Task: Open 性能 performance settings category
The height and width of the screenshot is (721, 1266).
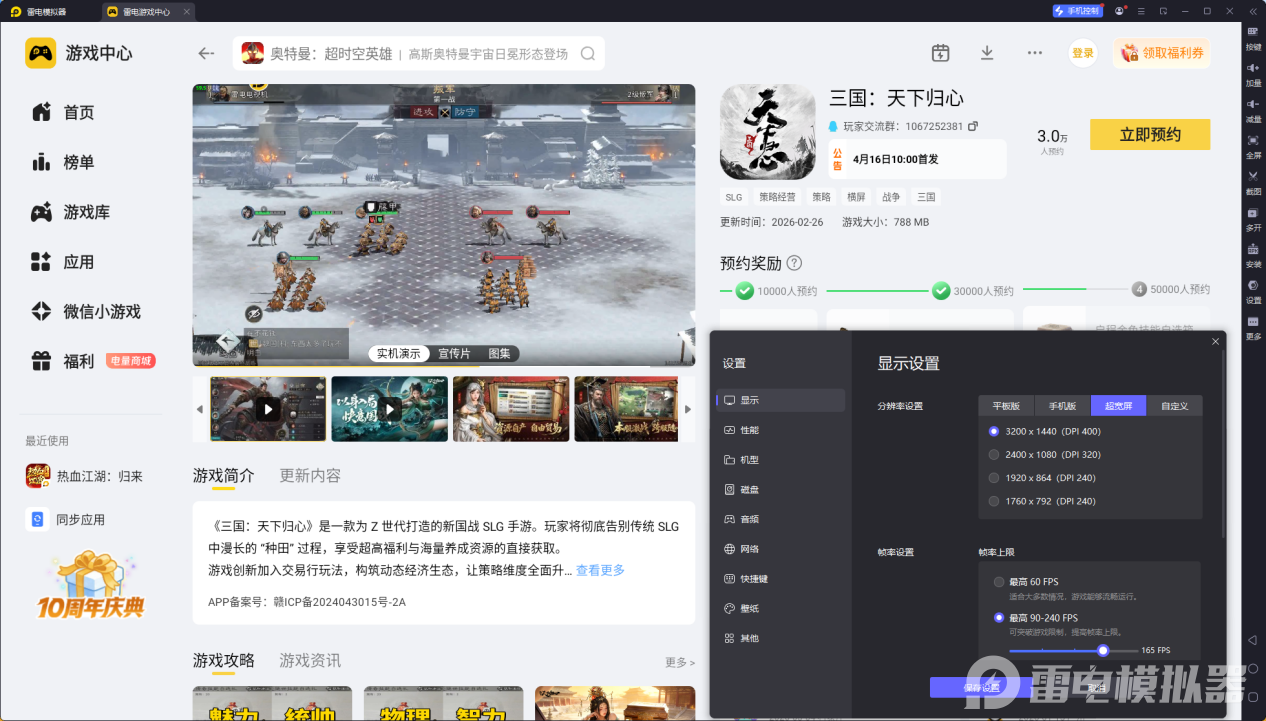Action: click(781, 430)
